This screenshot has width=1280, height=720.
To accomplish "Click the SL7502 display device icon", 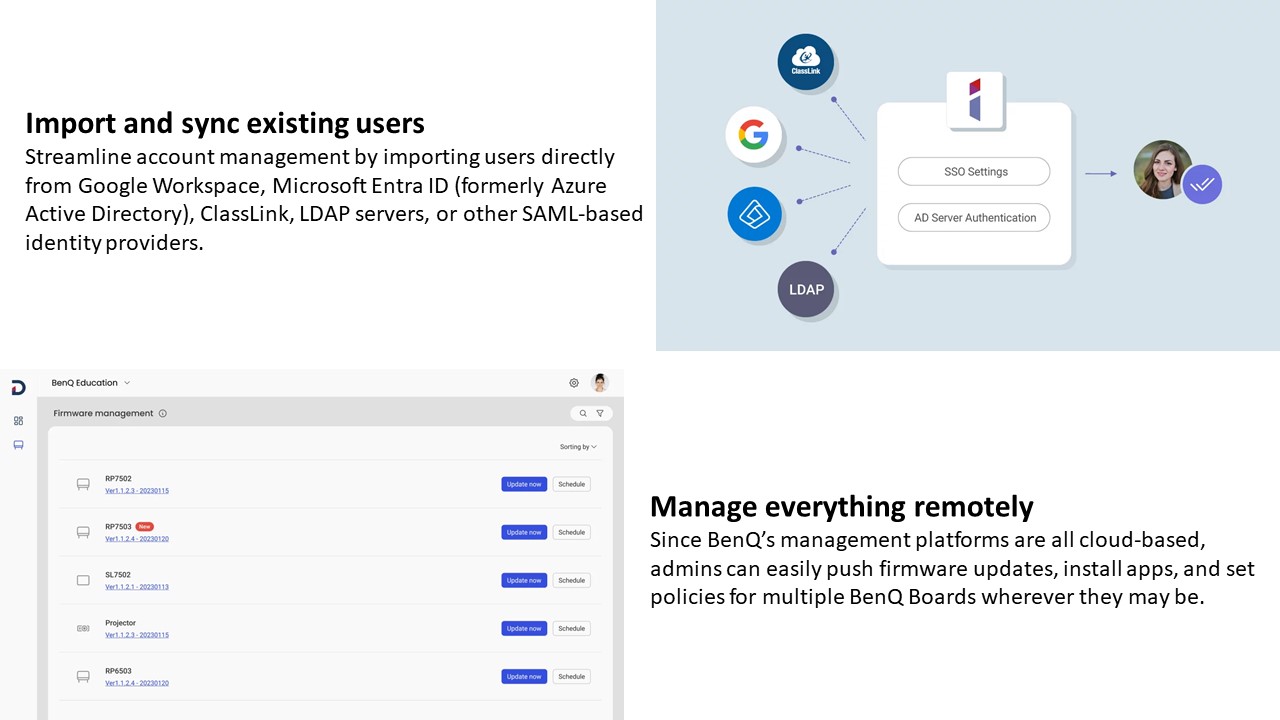I will (x=83, y=580).
